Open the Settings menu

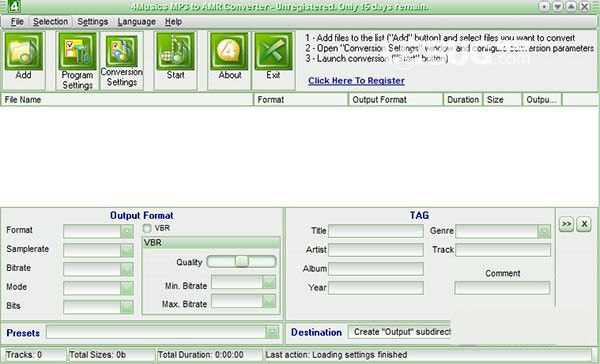(x=93, y=22)
